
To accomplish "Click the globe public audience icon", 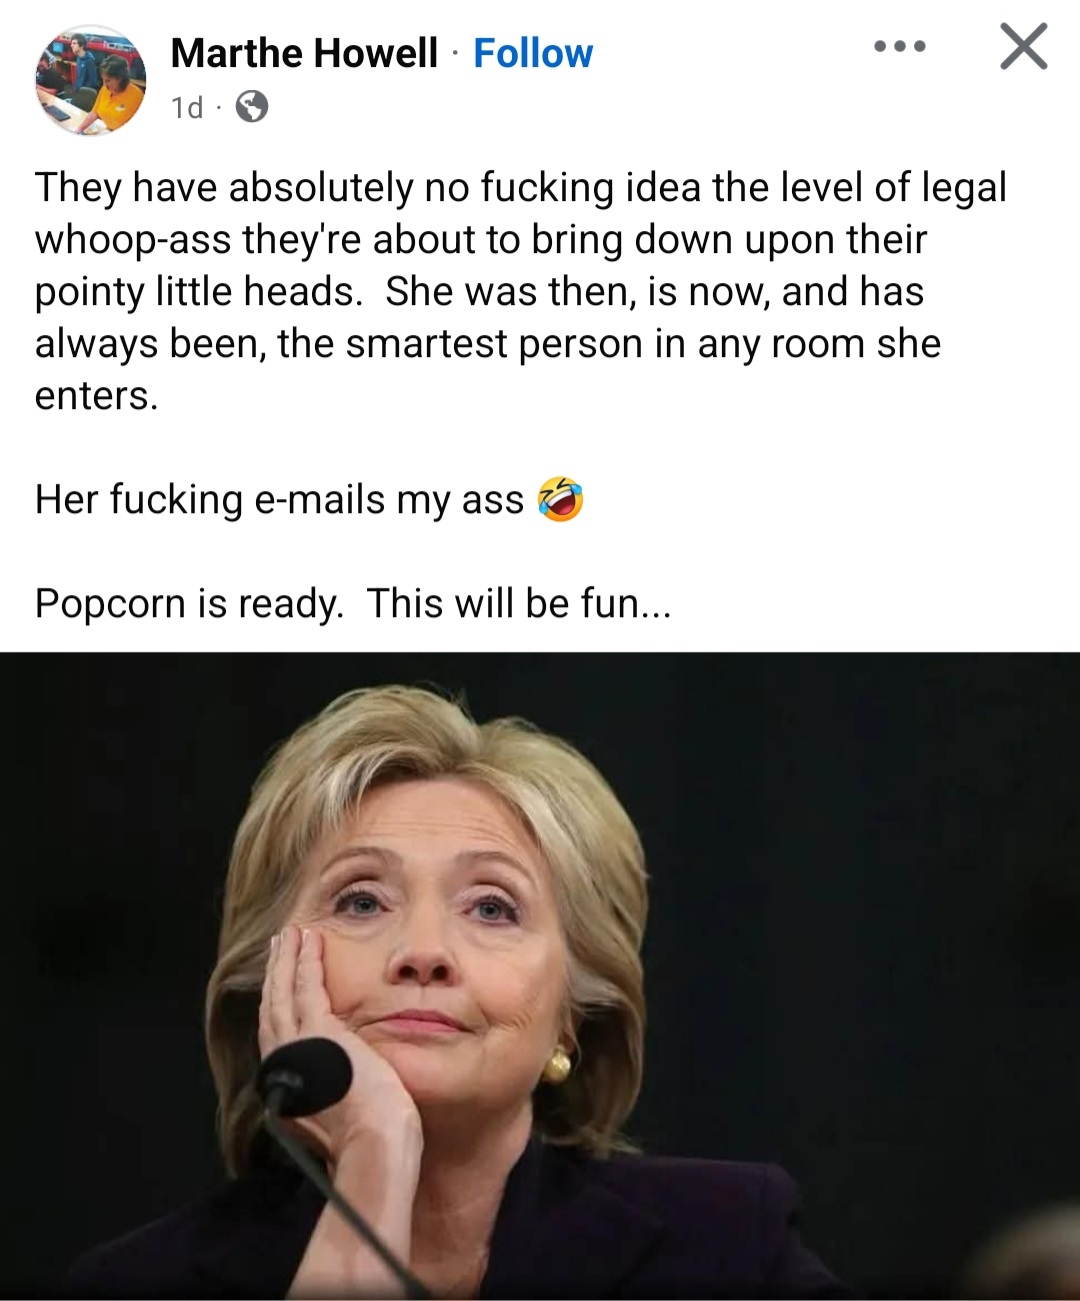I will [251, 106].
